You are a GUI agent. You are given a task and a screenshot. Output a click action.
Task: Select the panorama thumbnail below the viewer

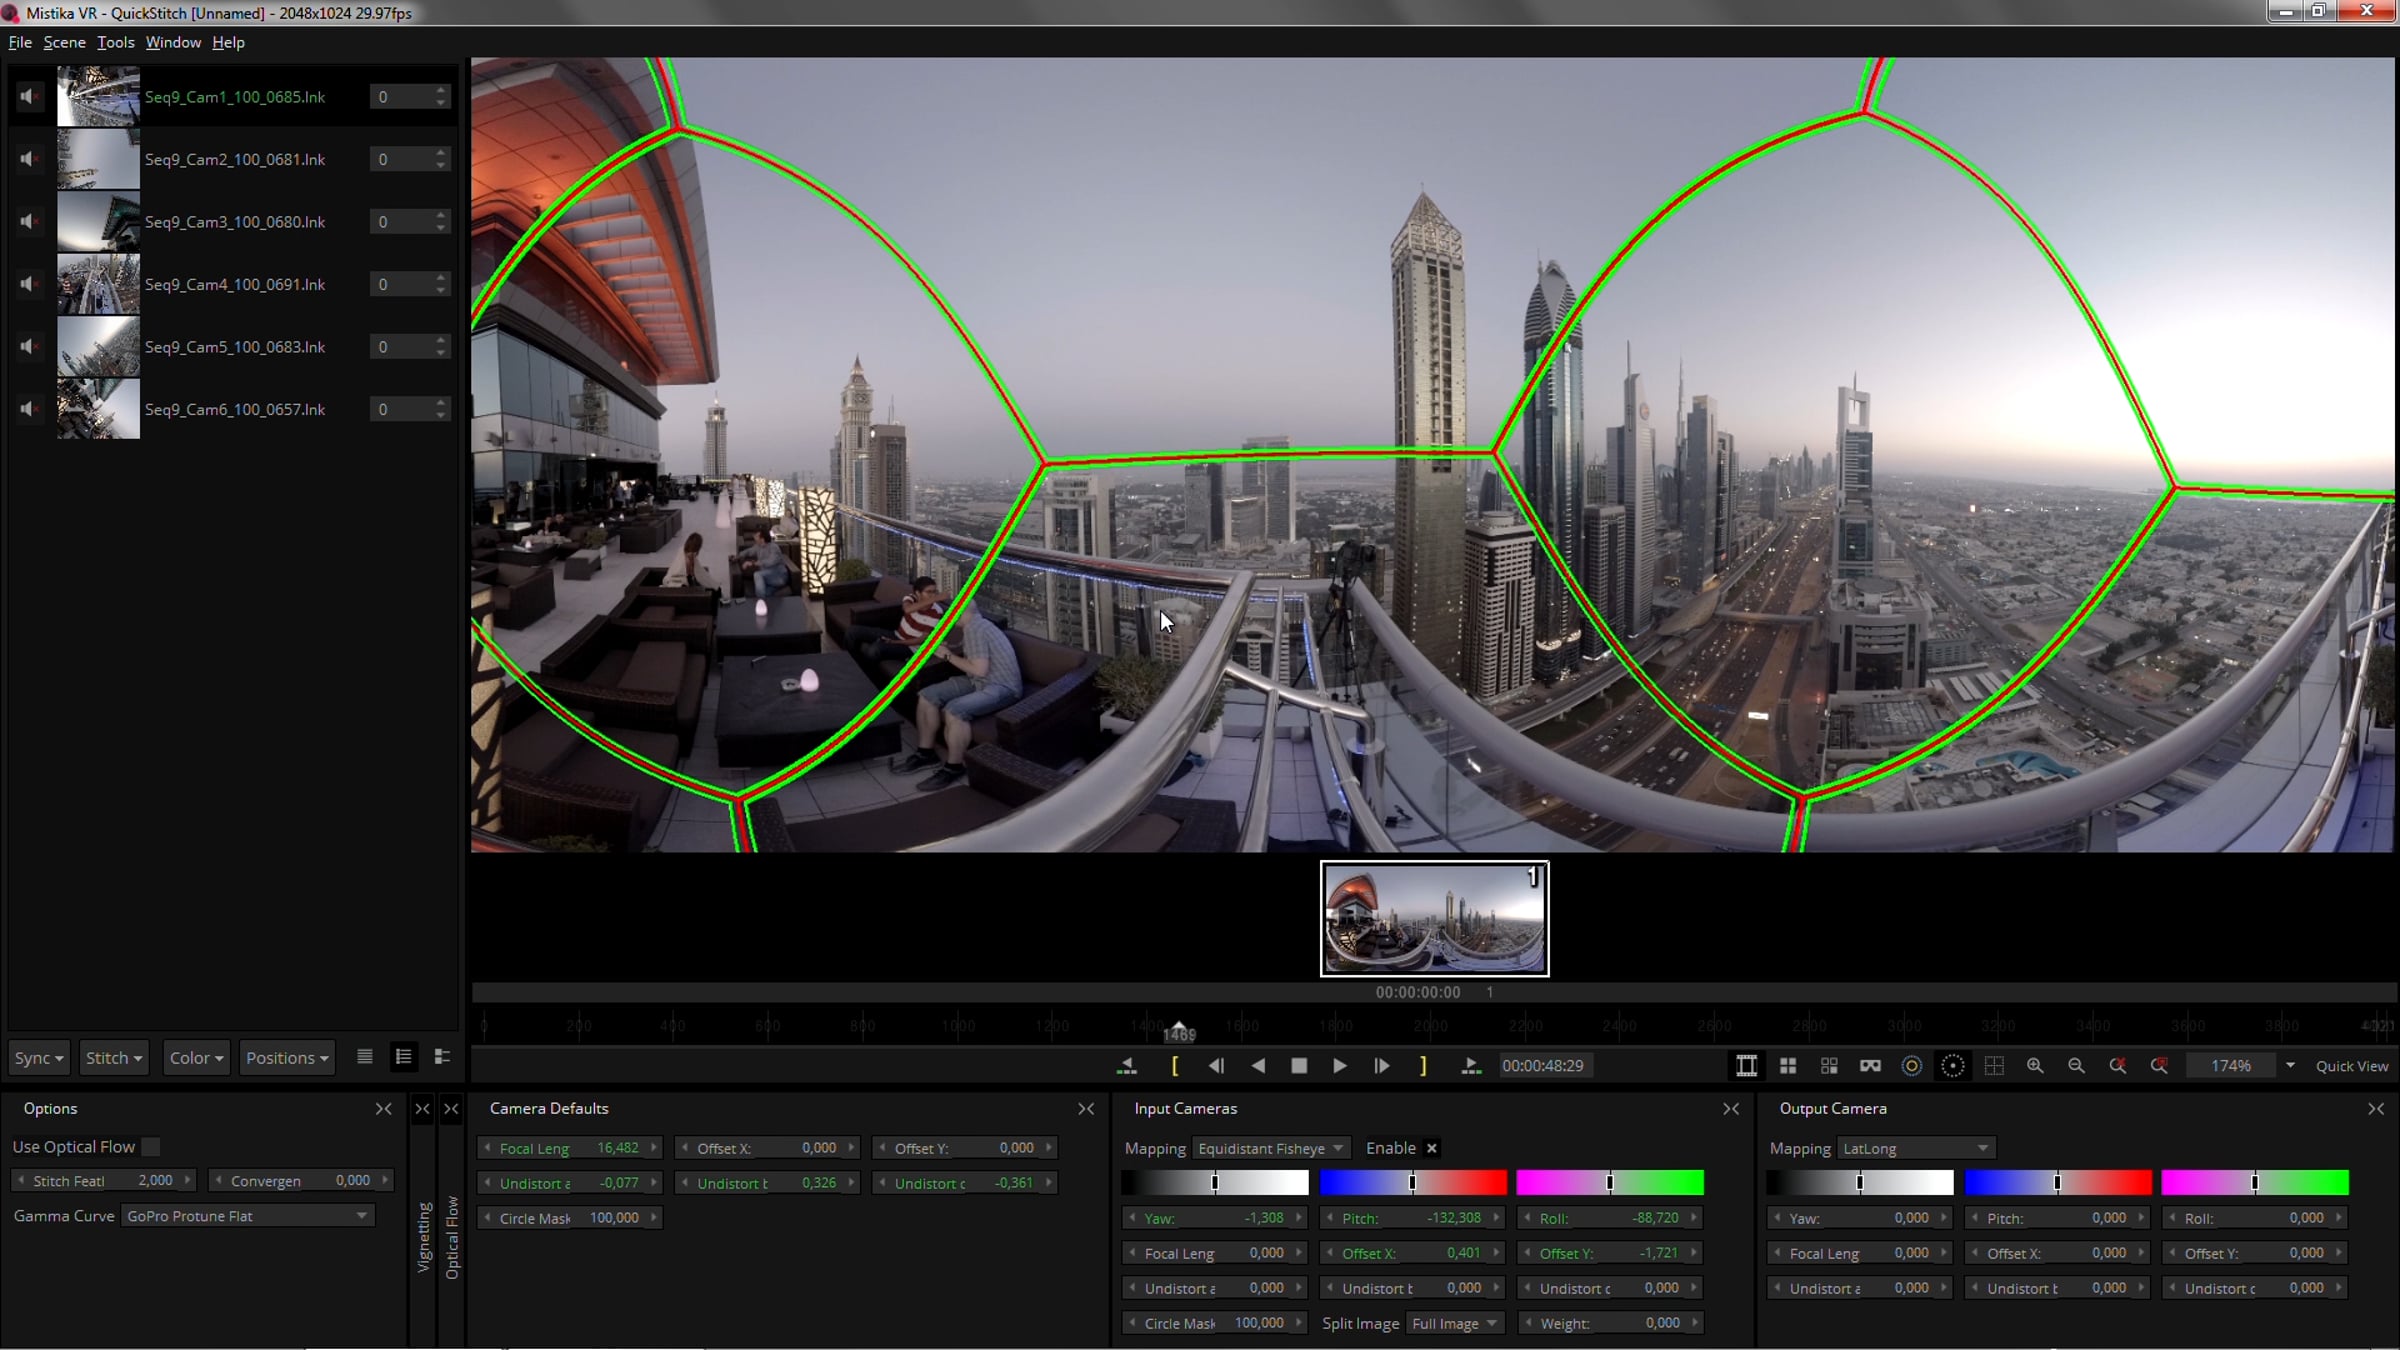[x=1434, y=918]
